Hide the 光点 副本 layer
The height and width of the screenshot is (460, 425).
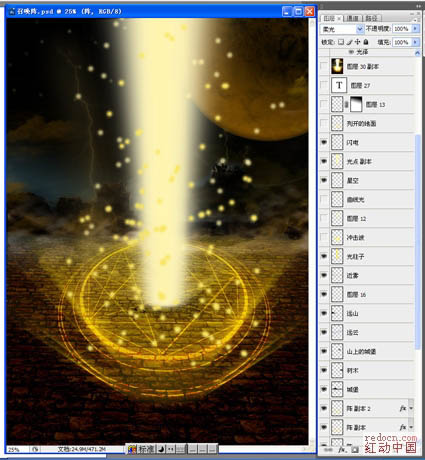pyautogui.click(x=324, y=161)
